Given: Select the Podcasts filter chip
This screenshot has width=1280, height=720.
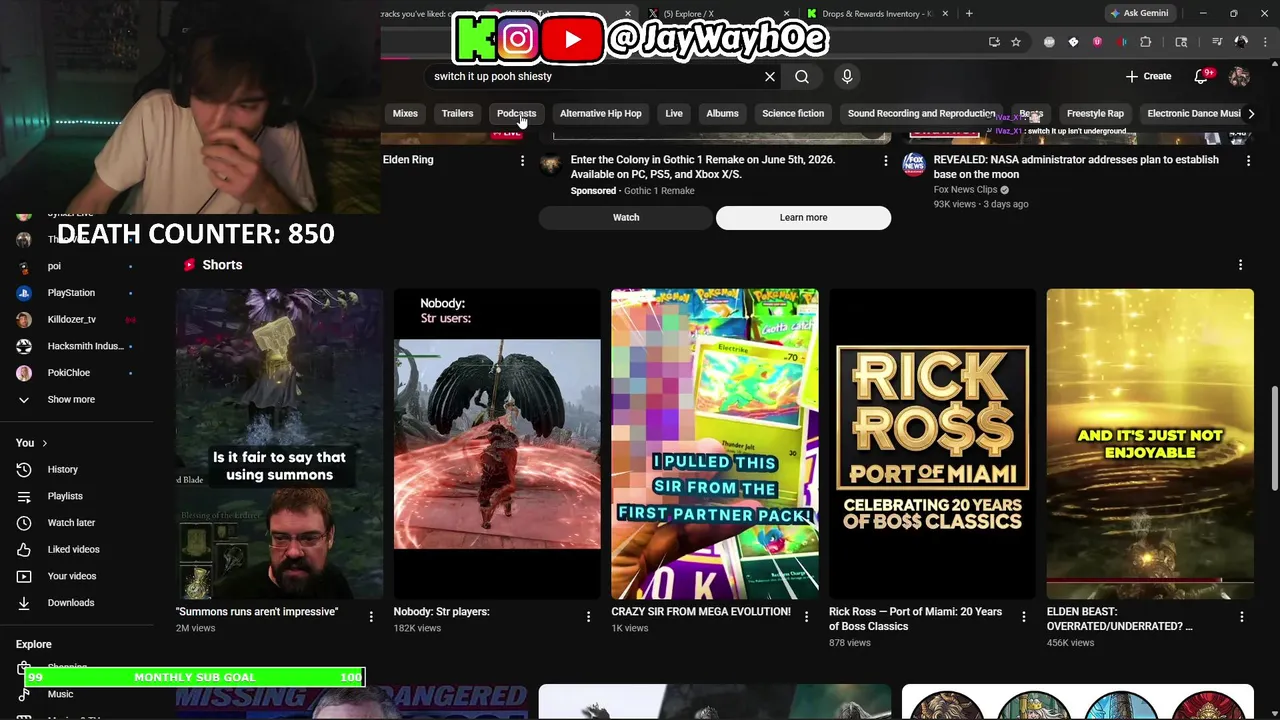Looking at the screenshot, I should tap(516, 113).
